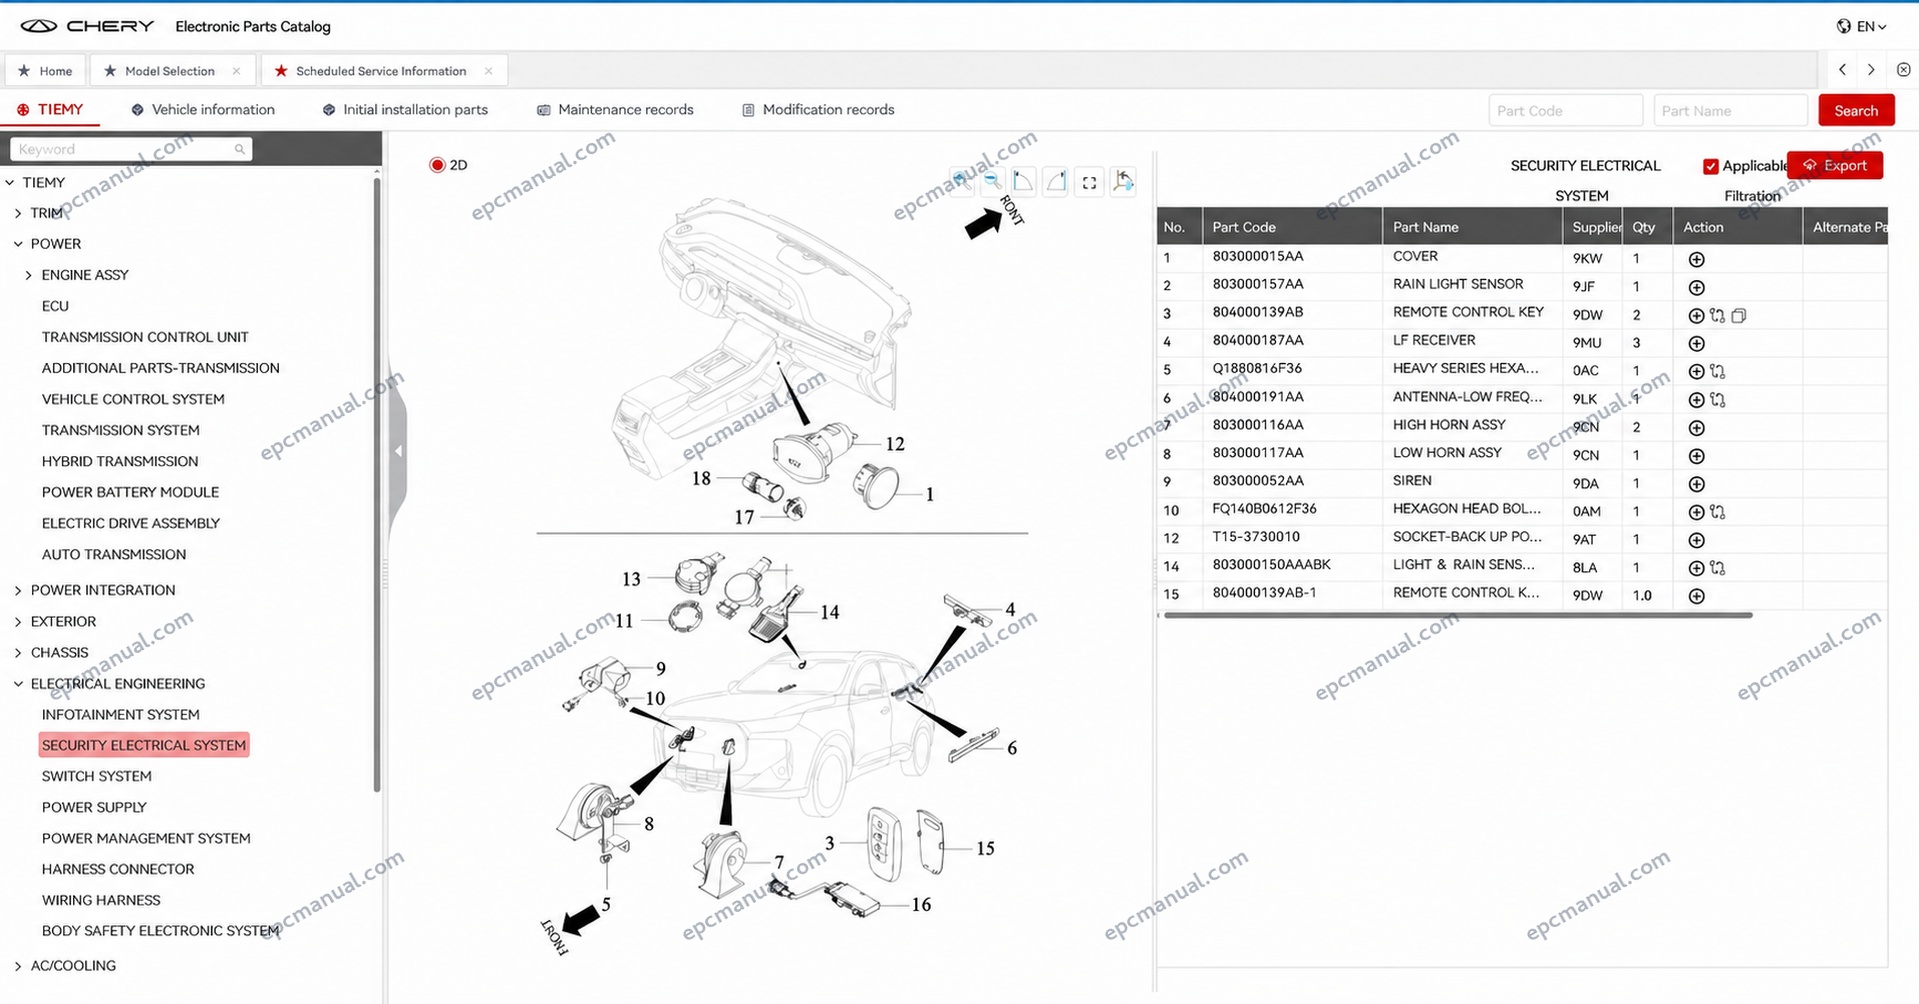Image resolution: width=1919 pixels, height=1004 pixels.
Task: Focus the Part Code input field
Action: (1565, 111)
